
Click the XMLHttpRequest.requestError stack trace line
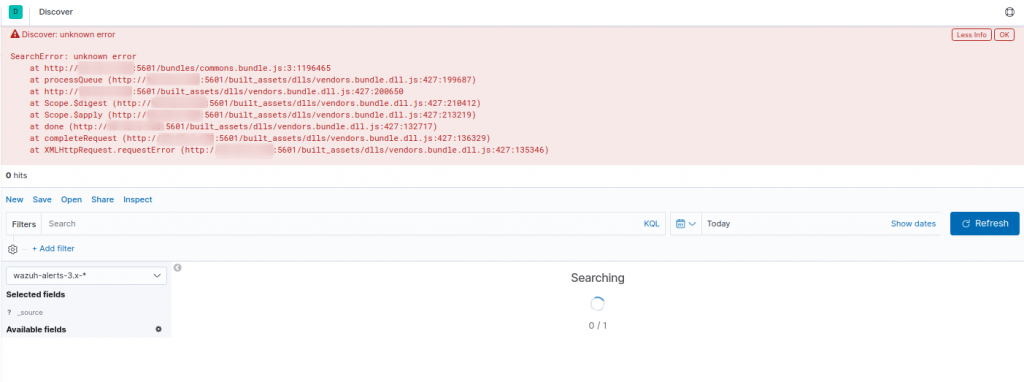coord(289,151)
